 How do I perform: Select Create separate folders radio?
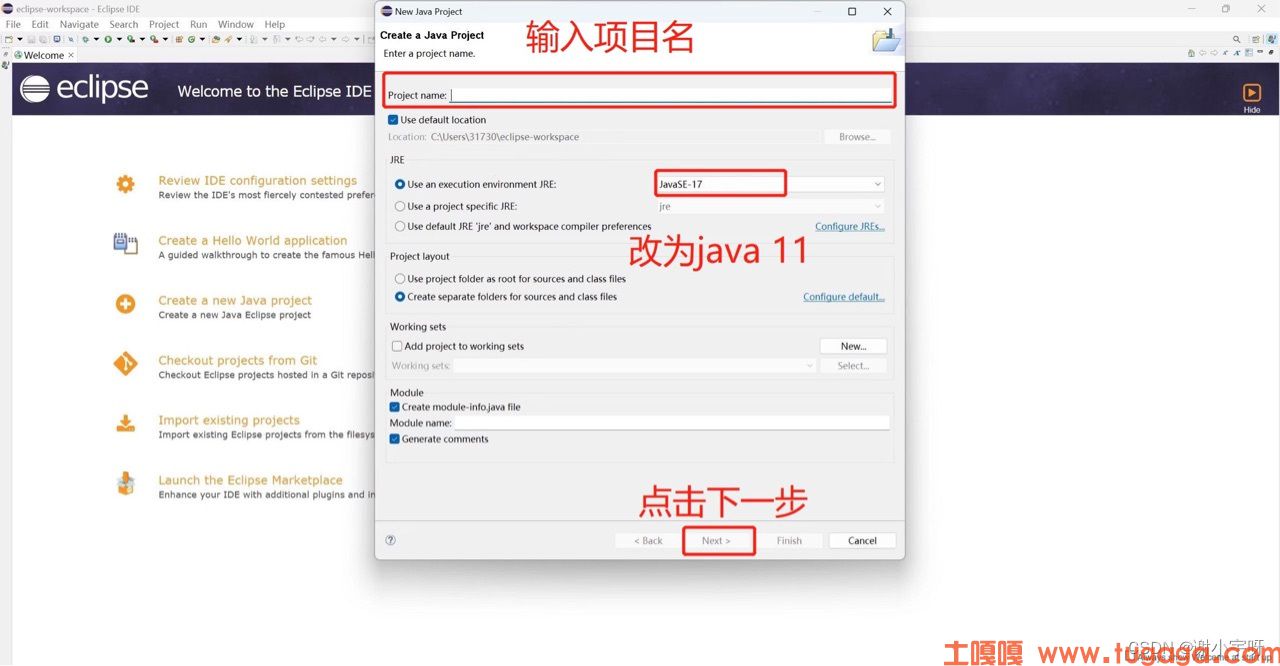tap(400, 297)
